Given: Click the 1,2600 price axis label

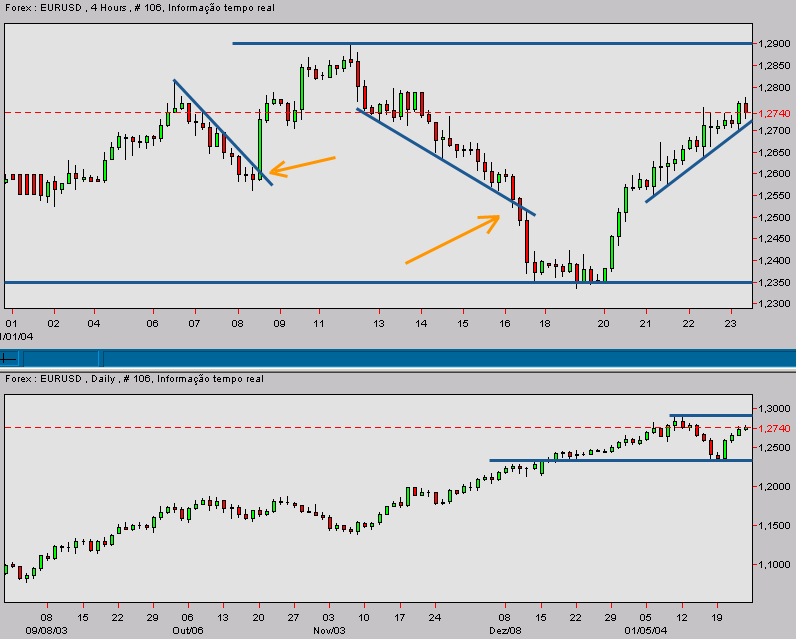Looking at the screenshot, I should (774, 174).
